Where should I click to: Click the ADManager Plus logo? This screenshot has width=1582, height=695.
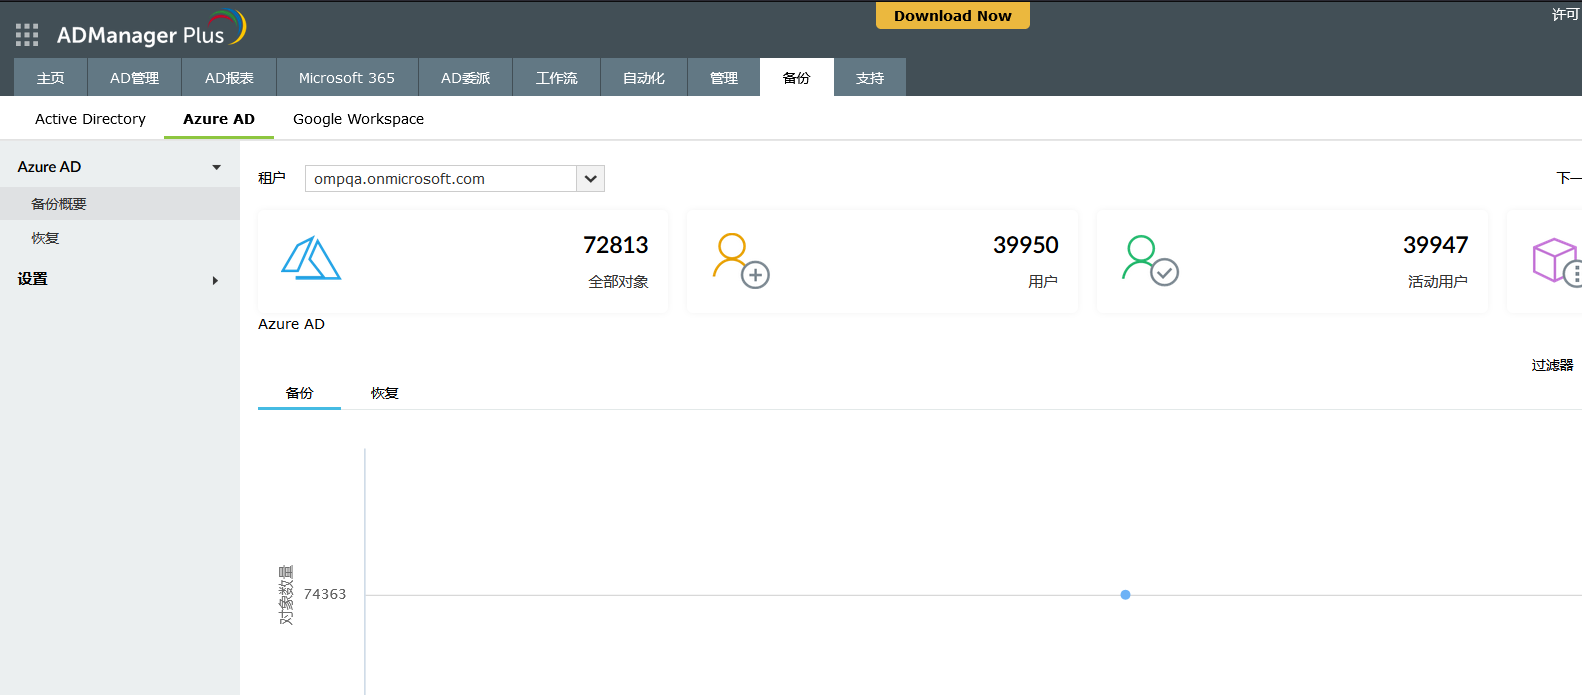[150, 32]
